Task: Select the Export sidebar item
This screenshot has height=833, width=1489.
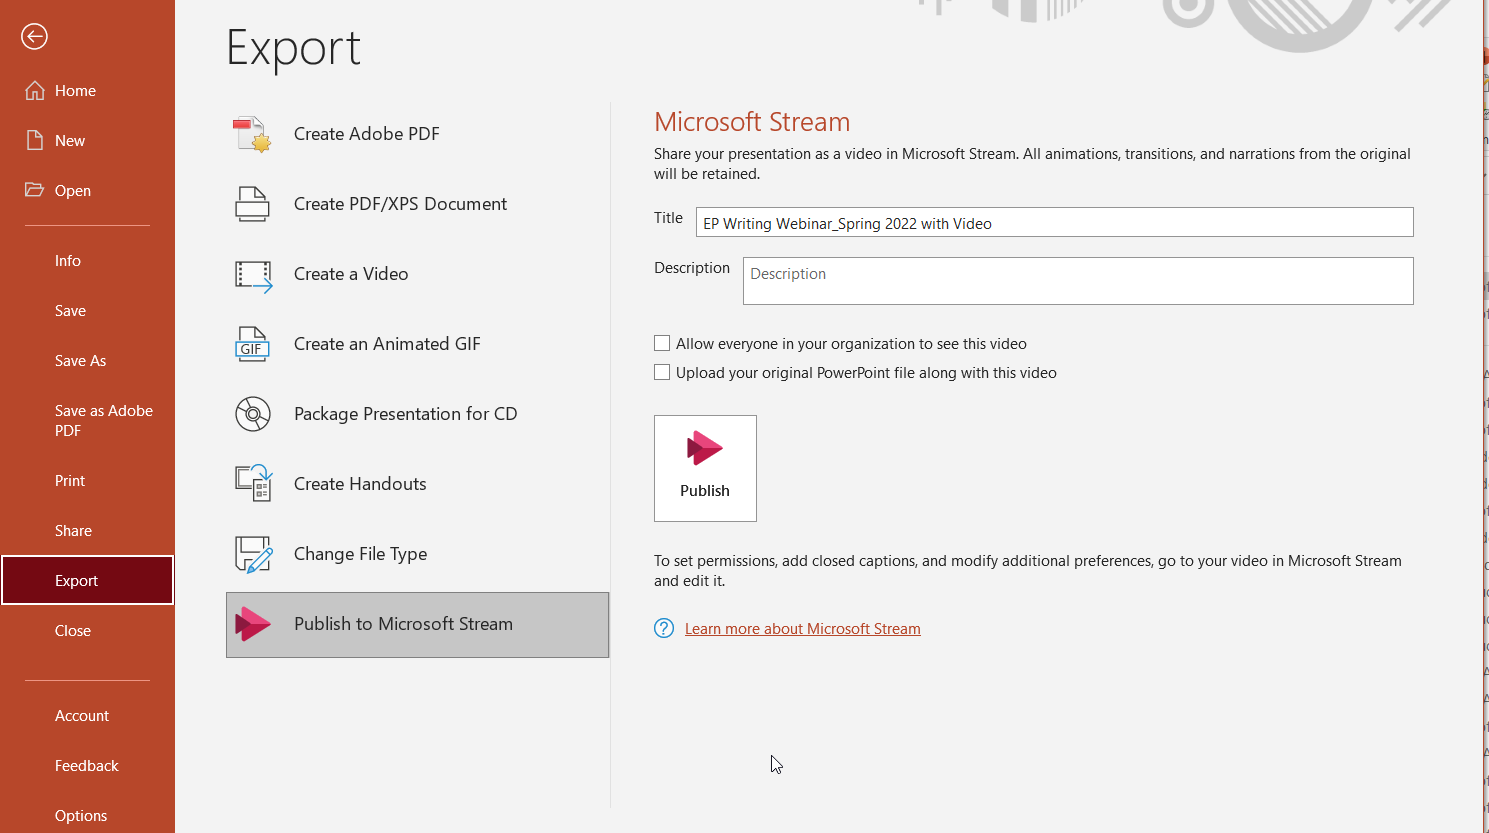Action: coord(87,580)
